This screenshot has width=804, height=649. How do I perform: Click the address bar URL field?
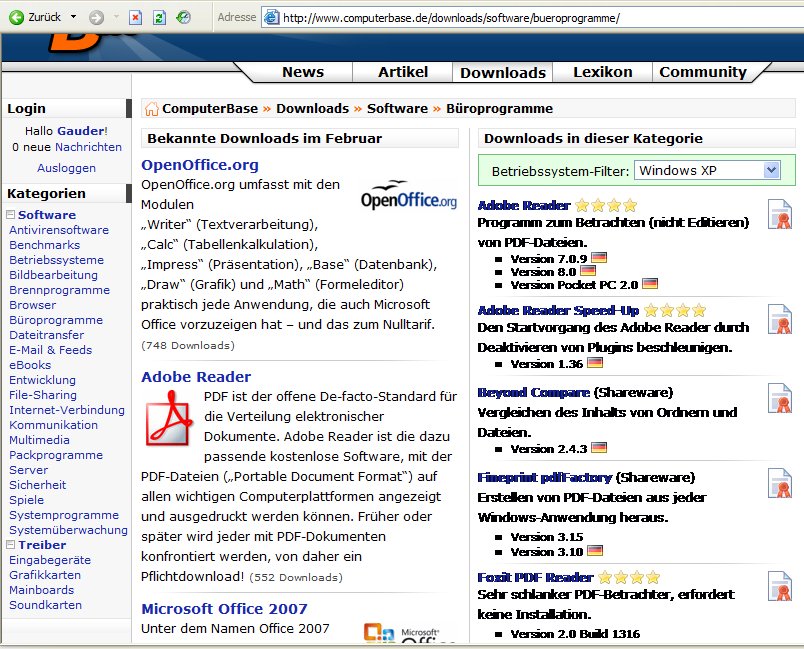(533, 18)
